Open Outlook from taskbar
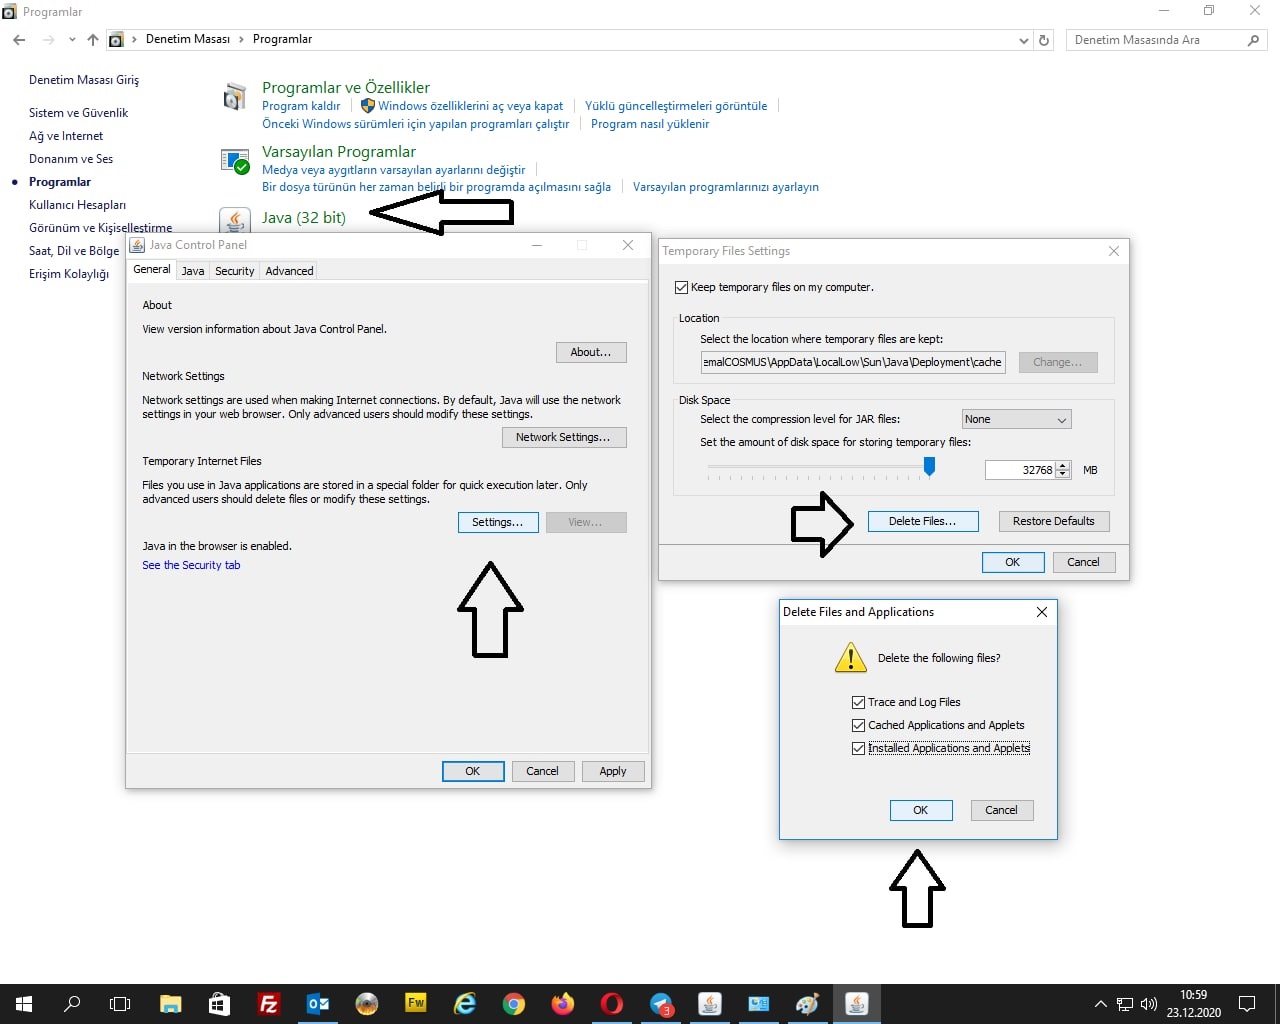Screen dimensions: 1280x1024 [317, 1004]
